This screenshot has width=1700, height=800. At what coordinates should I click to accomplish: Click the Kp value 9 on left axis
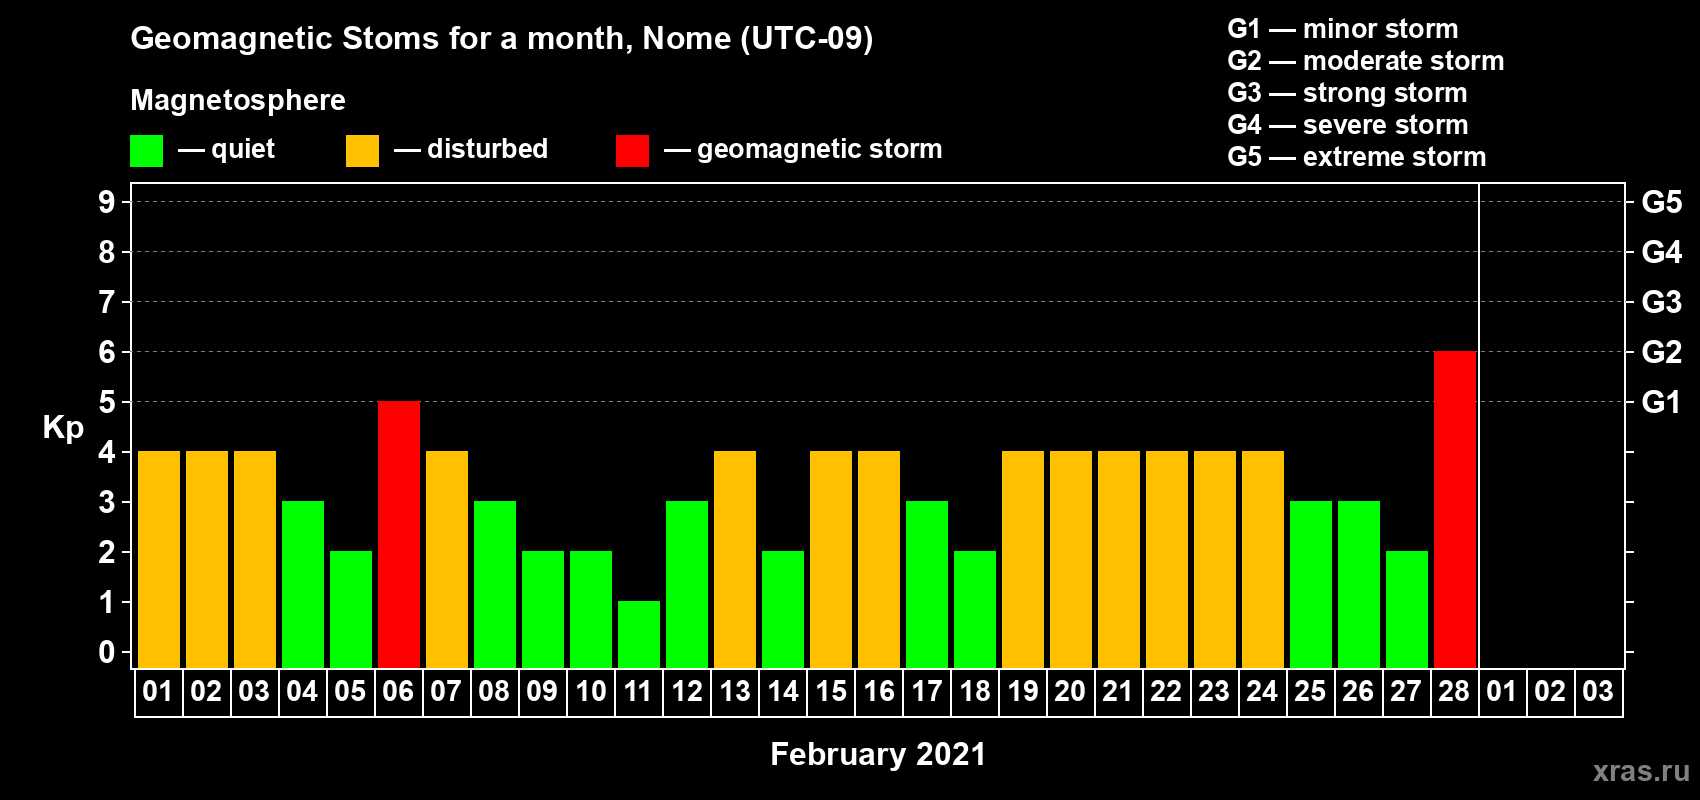[107, 202]
